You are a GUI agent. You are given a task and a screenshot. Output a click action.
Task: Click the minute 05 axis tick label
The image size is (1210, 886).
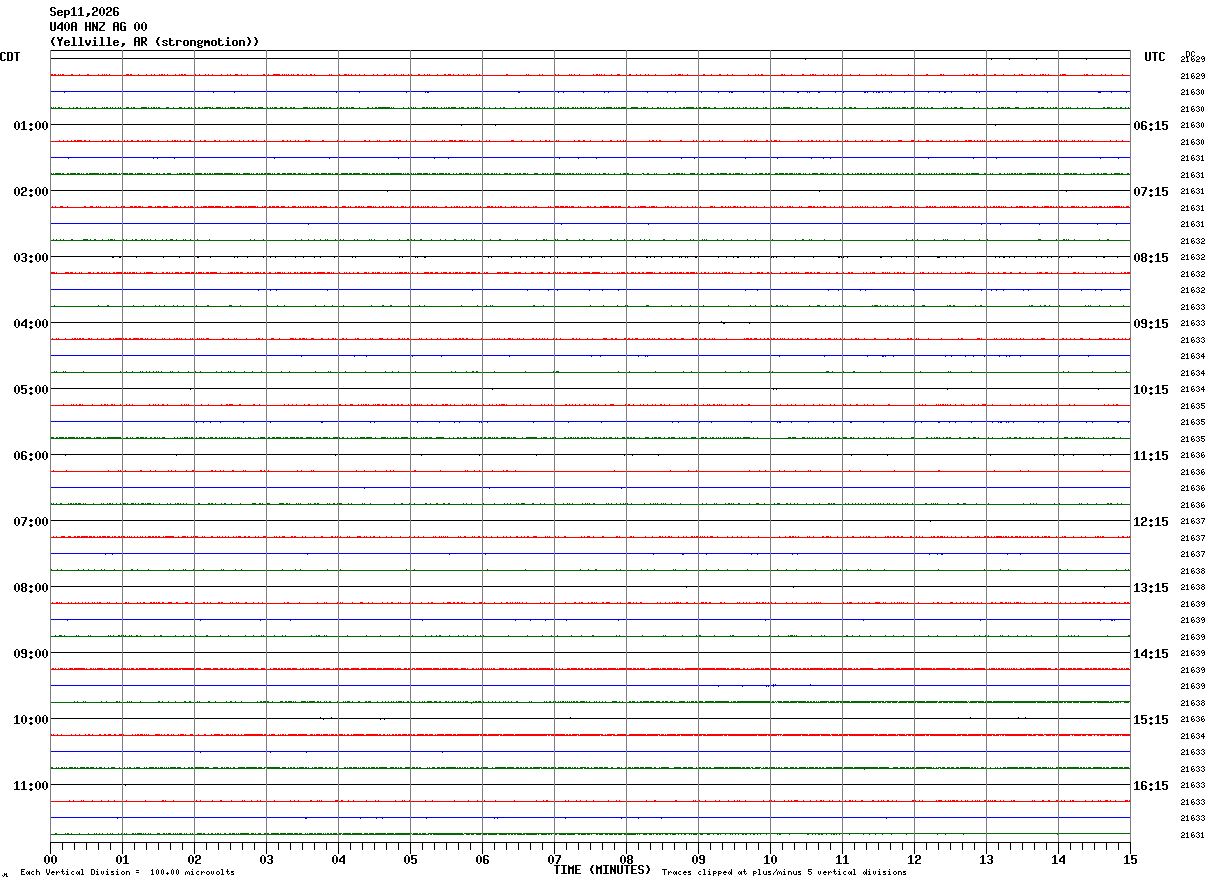410,859
